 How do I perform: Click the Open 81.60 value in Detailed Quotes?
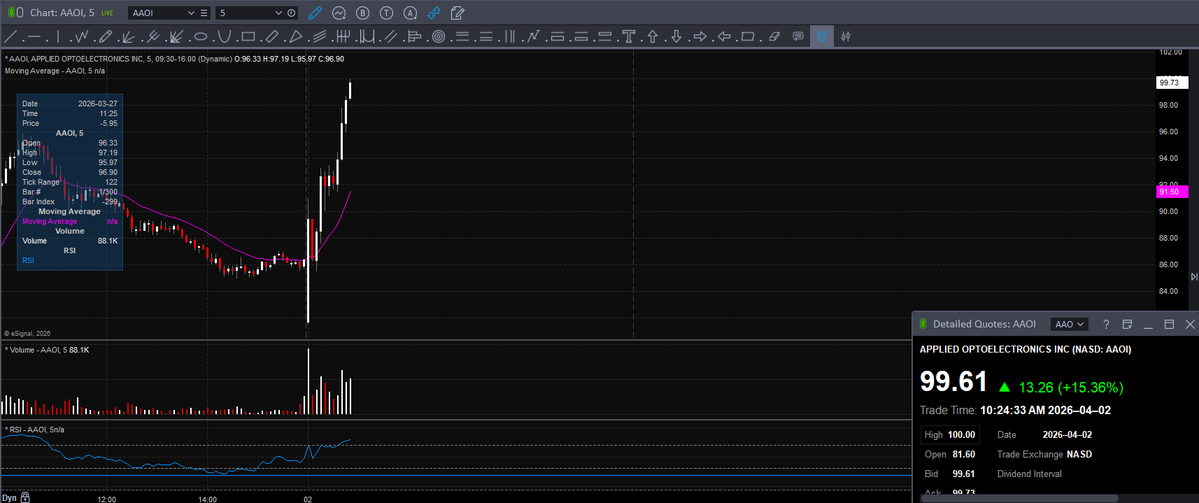coord(964,455)
